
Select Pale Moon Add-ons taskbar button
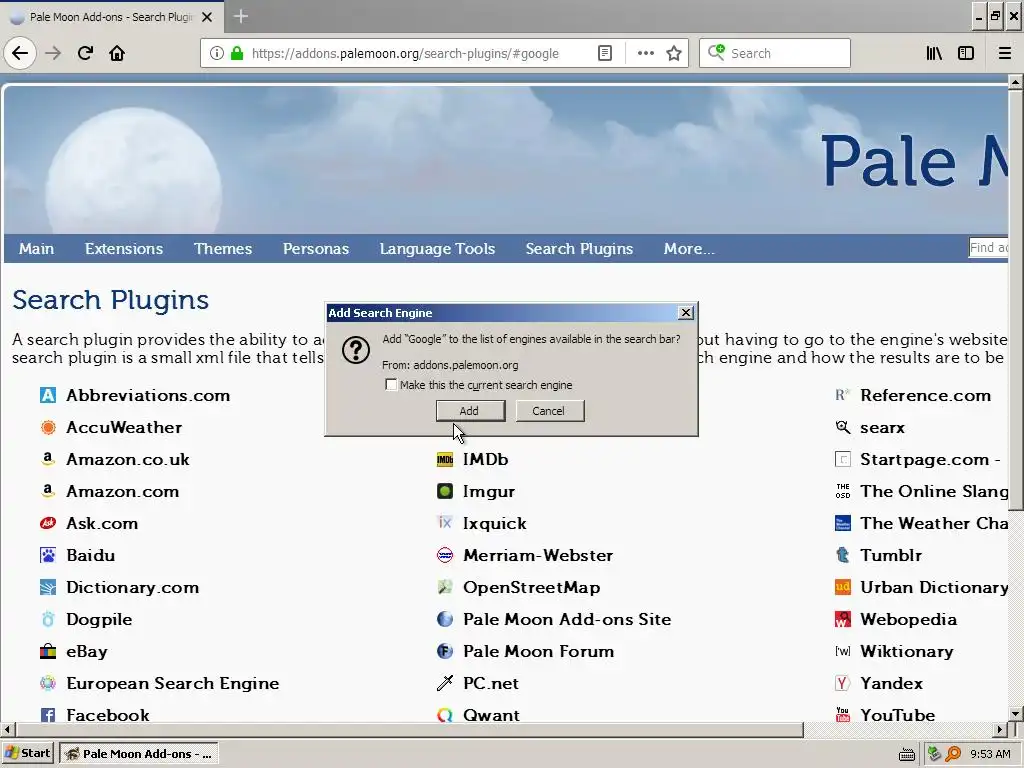(x=139, y=754)
